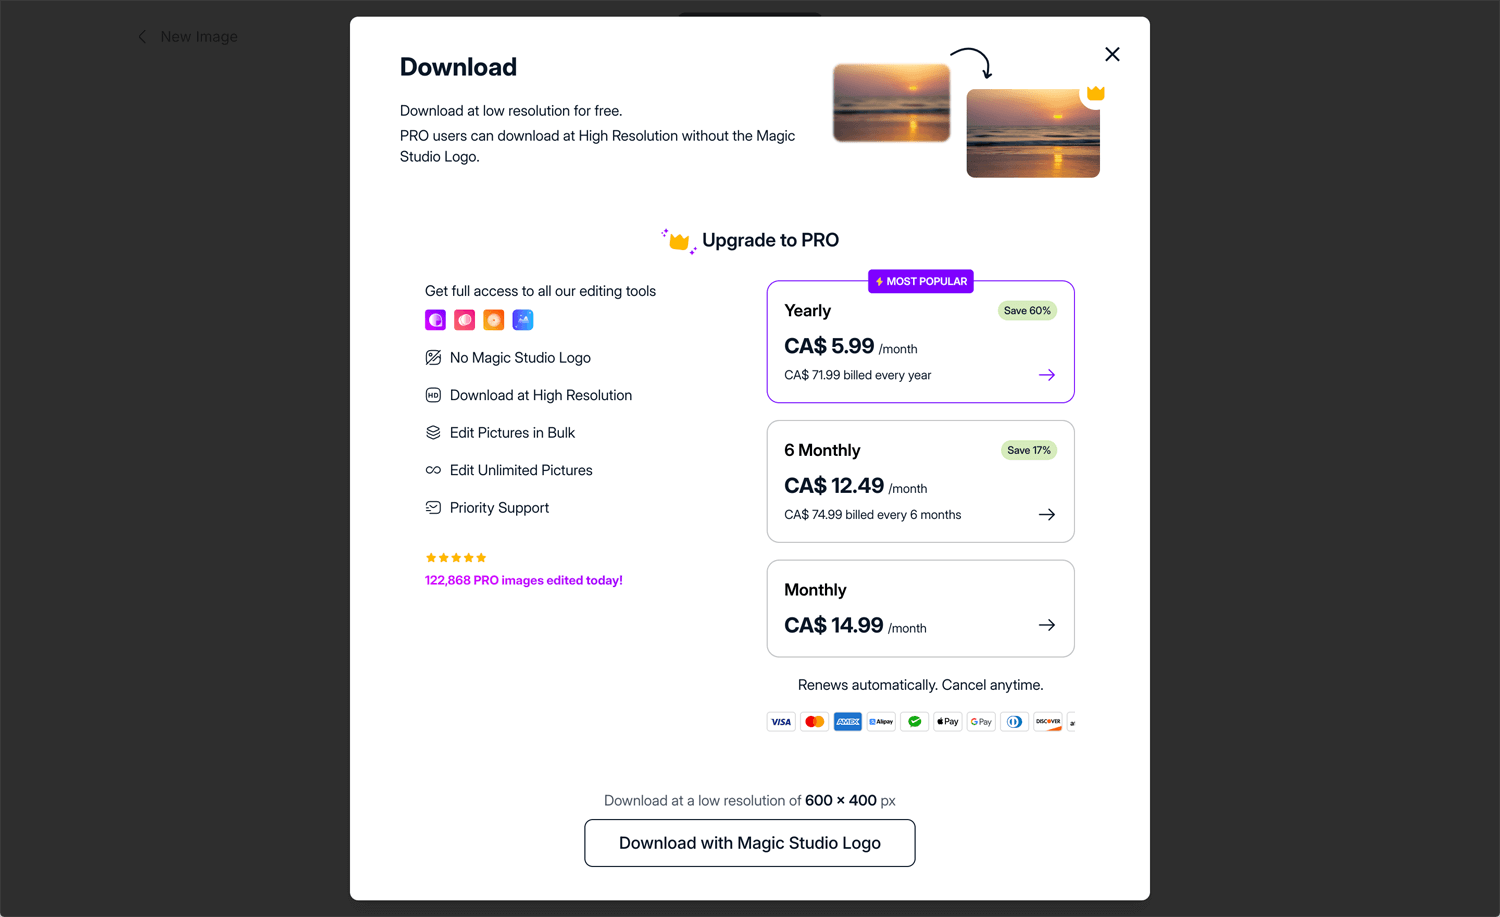Click the arrow on the 6 Monthly plan
Screen dimensions: 1500x917
point(1047,514)
